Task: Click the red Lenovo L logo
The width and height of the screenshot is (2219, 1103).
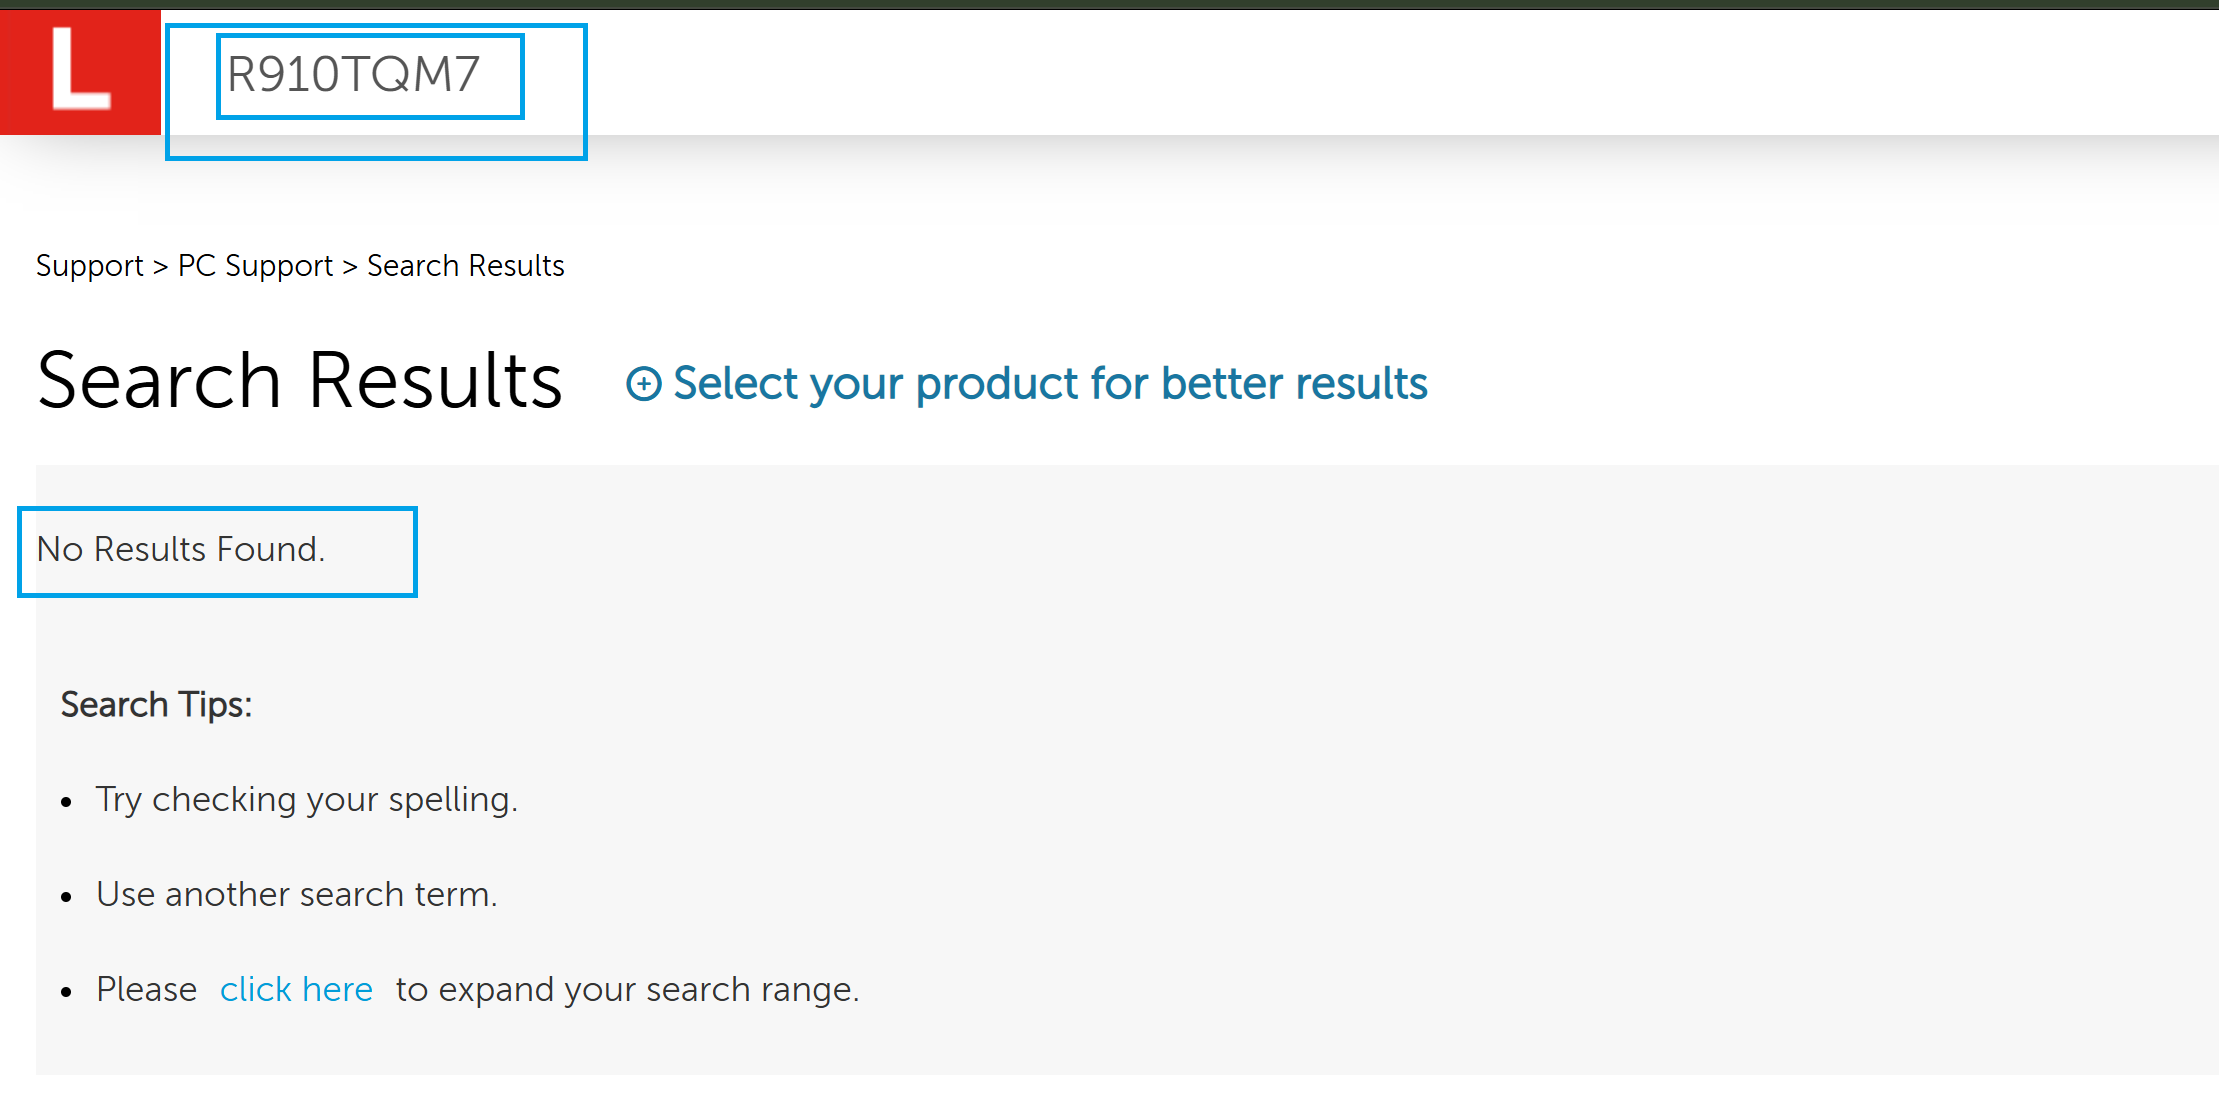Action: pyautogui.click(x=80, y=72)
